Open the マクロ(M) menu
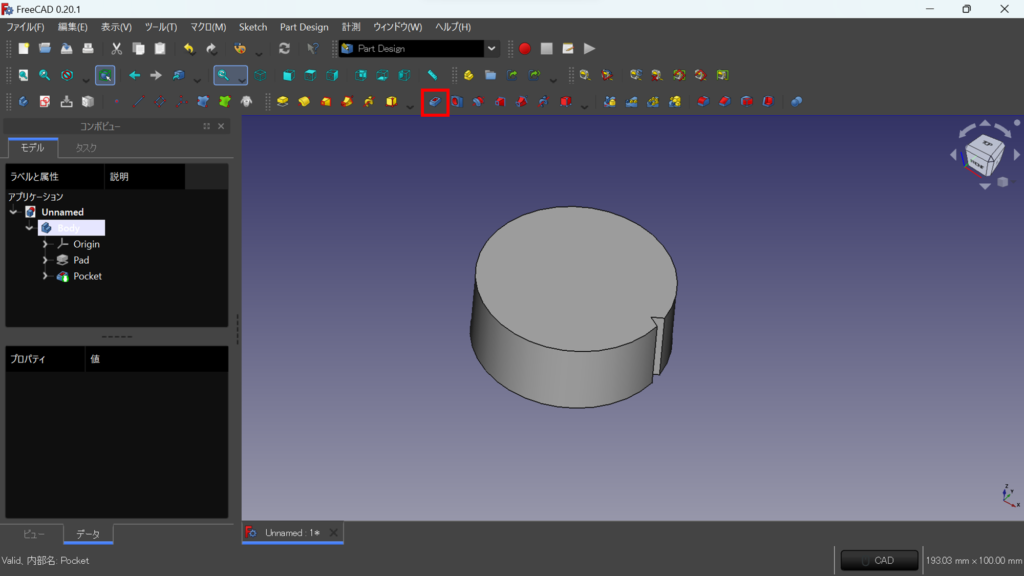The height and width of the screenshot is (576, 1024). point(208,27)
